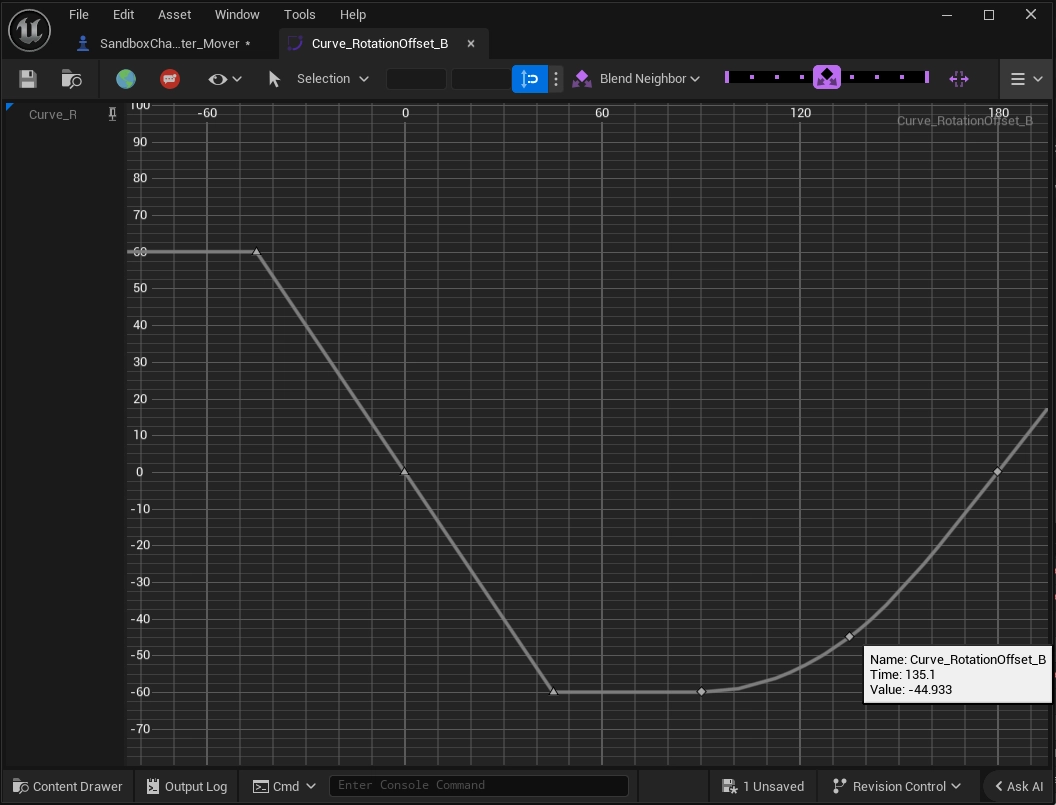Screen dimensions: 1056x805
Task: Open the Selection tool mode dropdown
Action: [333, 79]
